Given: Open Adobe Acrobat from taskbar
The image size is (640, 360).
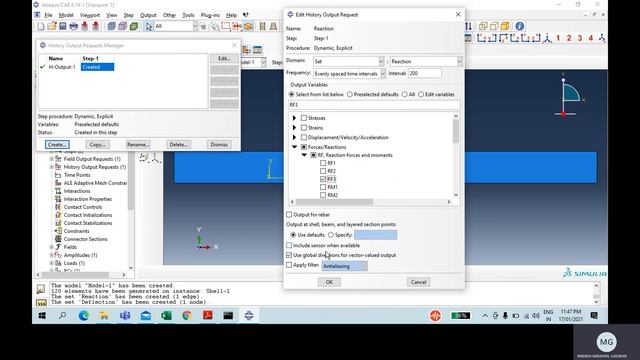Looking at the screenshot, I should coord(207,316).
